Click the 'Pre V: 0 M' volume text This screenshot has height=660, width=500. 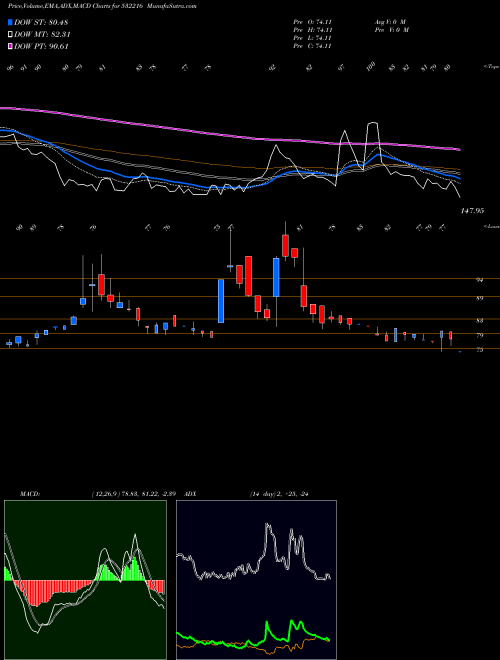[x=391, y=30]
